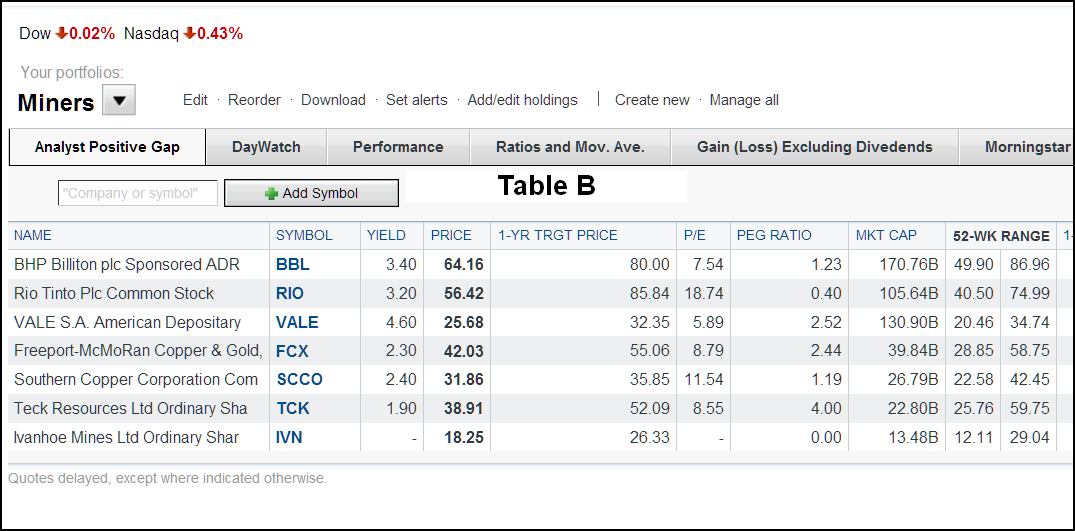Image resolution: width=1075 pixels, height=531 pixels.
Task: Sort by the MKT CAP header
Action: (886, 236)
